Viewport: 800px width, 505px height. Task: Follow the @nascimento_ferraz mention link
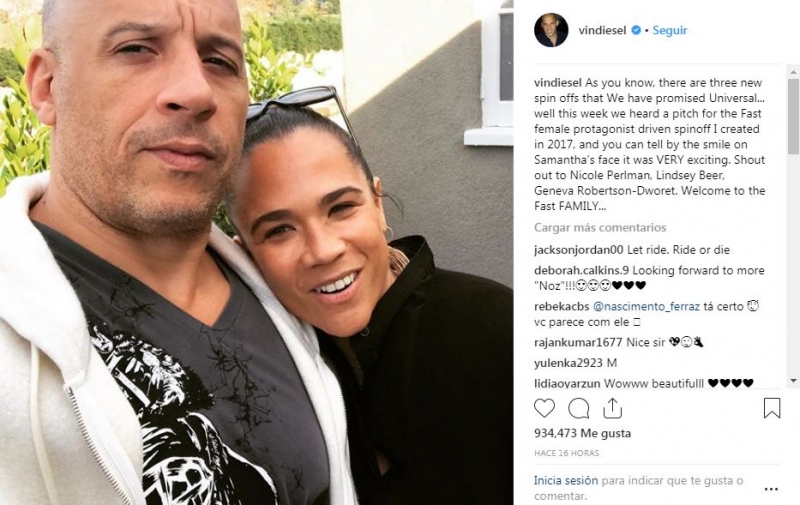tap(646, 307)
